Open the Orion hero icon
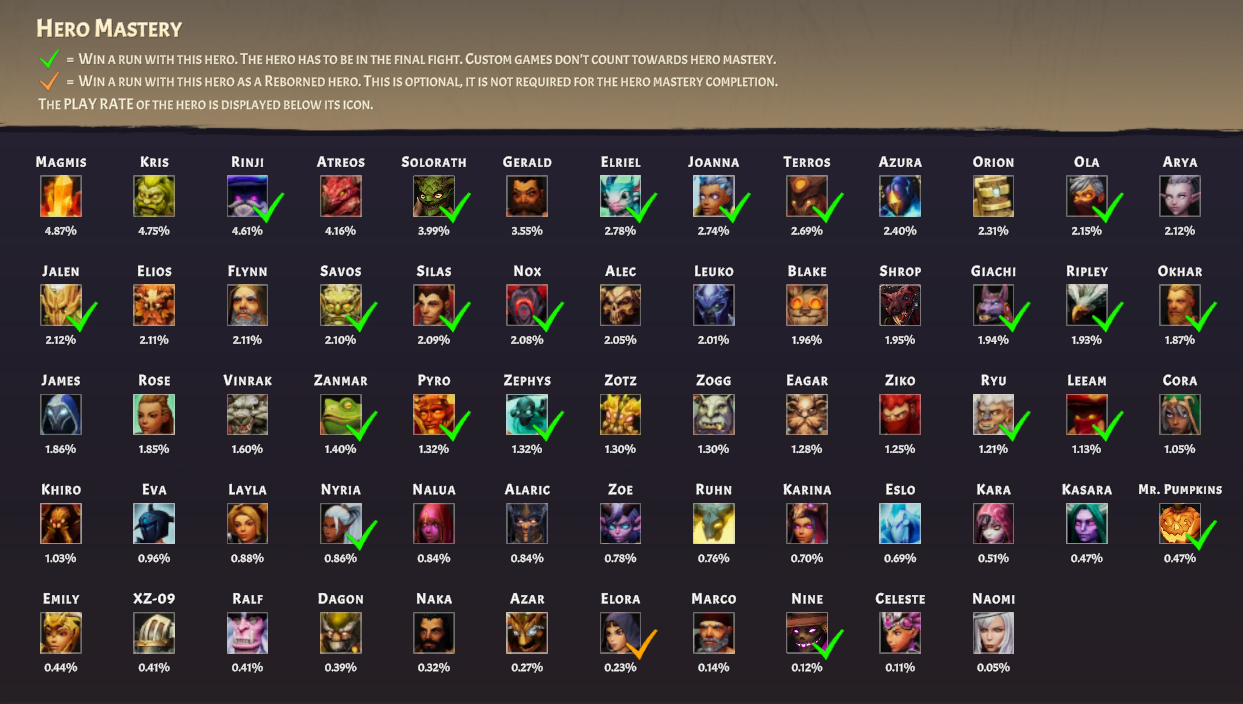This screenshot has width=1243, height=704. (993, 196)
